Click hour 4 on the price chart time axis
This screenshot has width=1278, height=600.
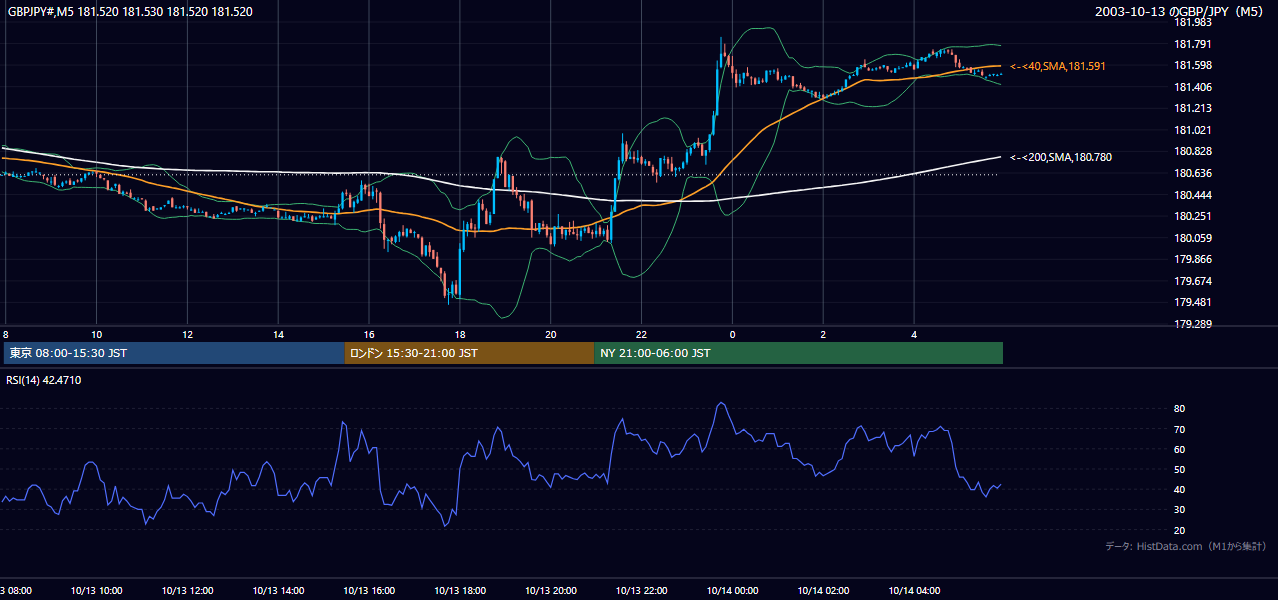[x=914, y=334]
